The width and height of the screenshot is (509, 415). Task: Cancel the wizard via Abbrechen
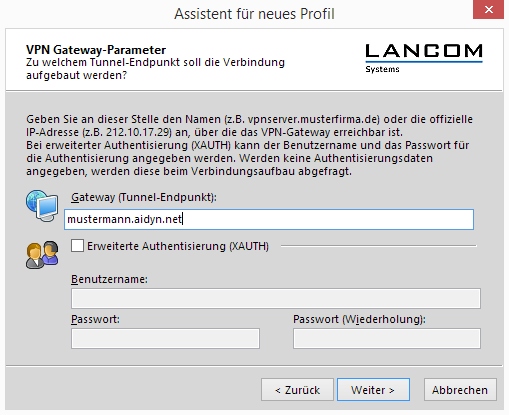coord(460,390)
